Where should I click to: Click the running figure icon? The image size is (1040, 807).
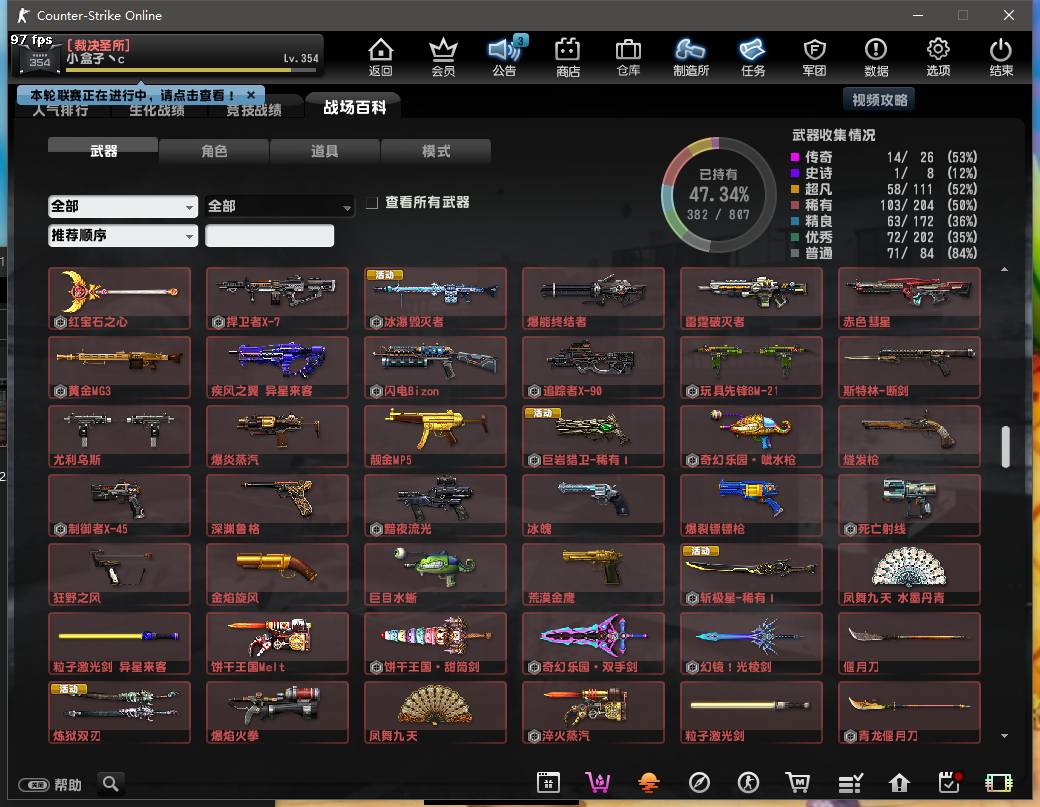749,783
